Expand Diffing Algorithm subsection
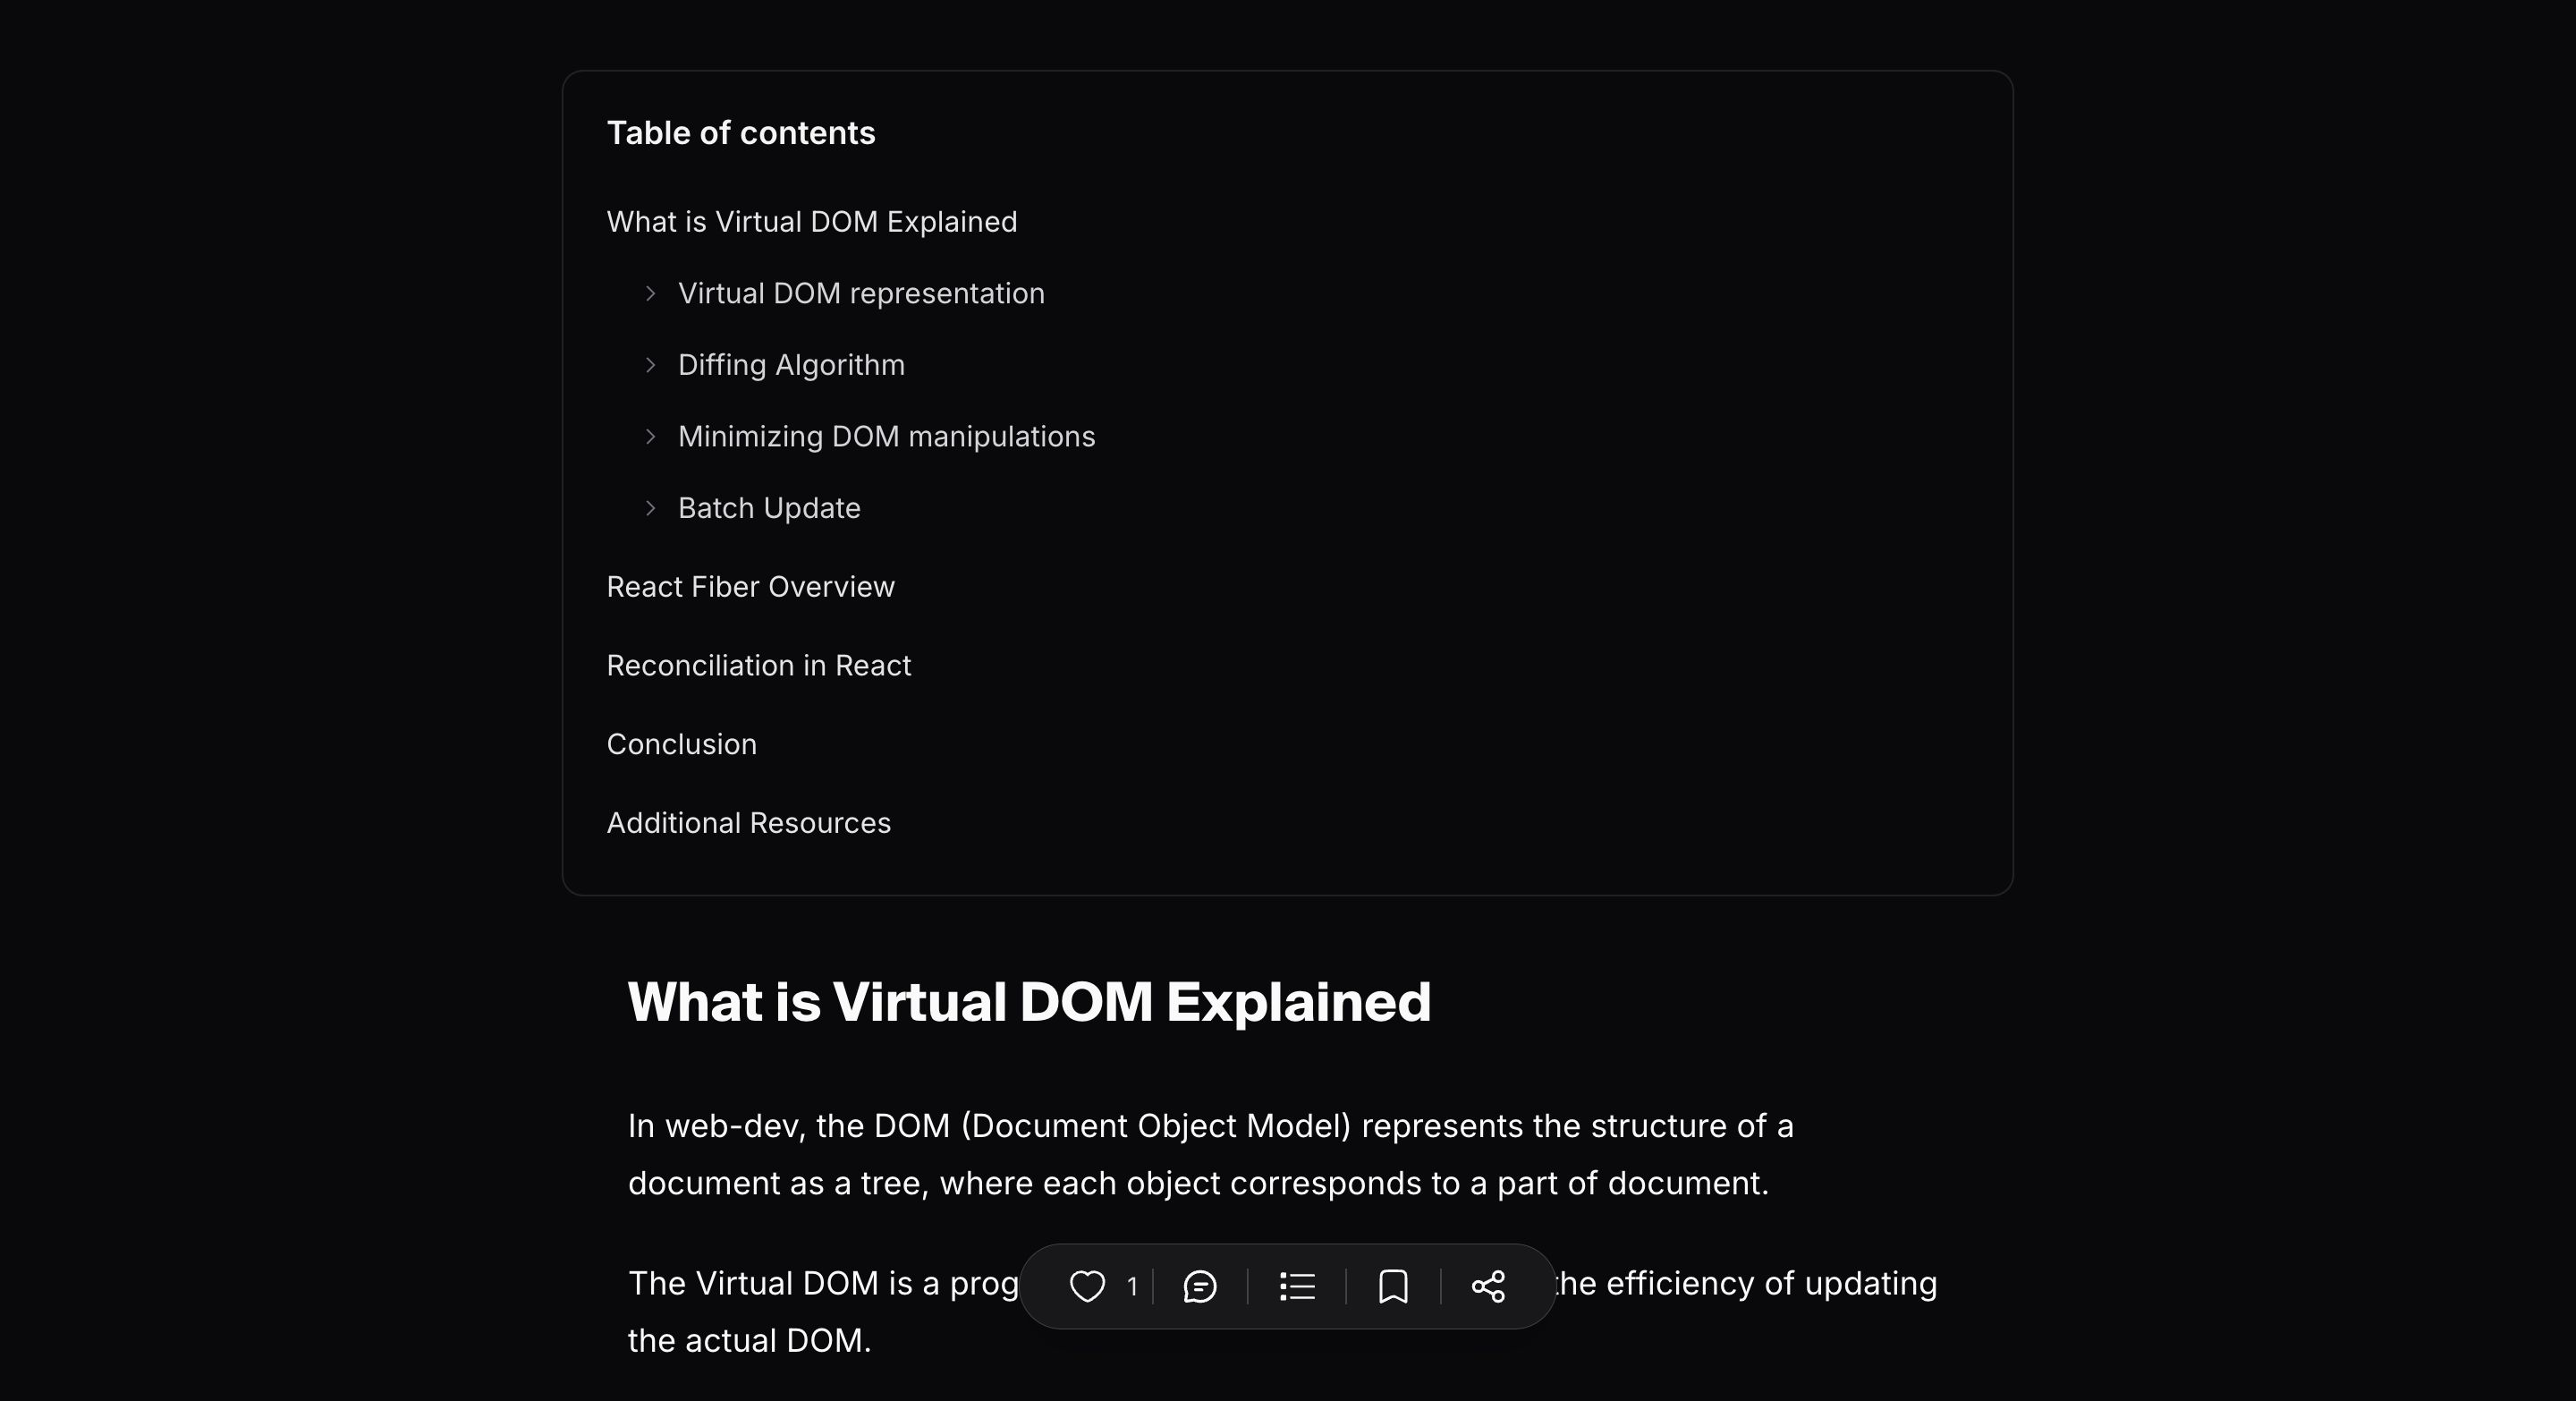The image size is (2576, 1401). click(x=652, y=364)
